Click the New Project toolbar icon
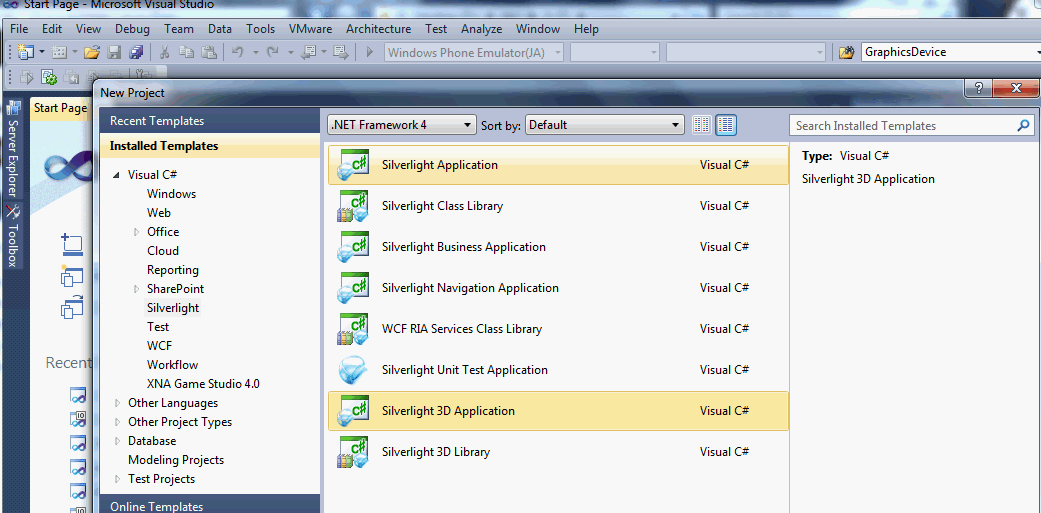This screenshot has height=513, width=1041. (25, 52)
